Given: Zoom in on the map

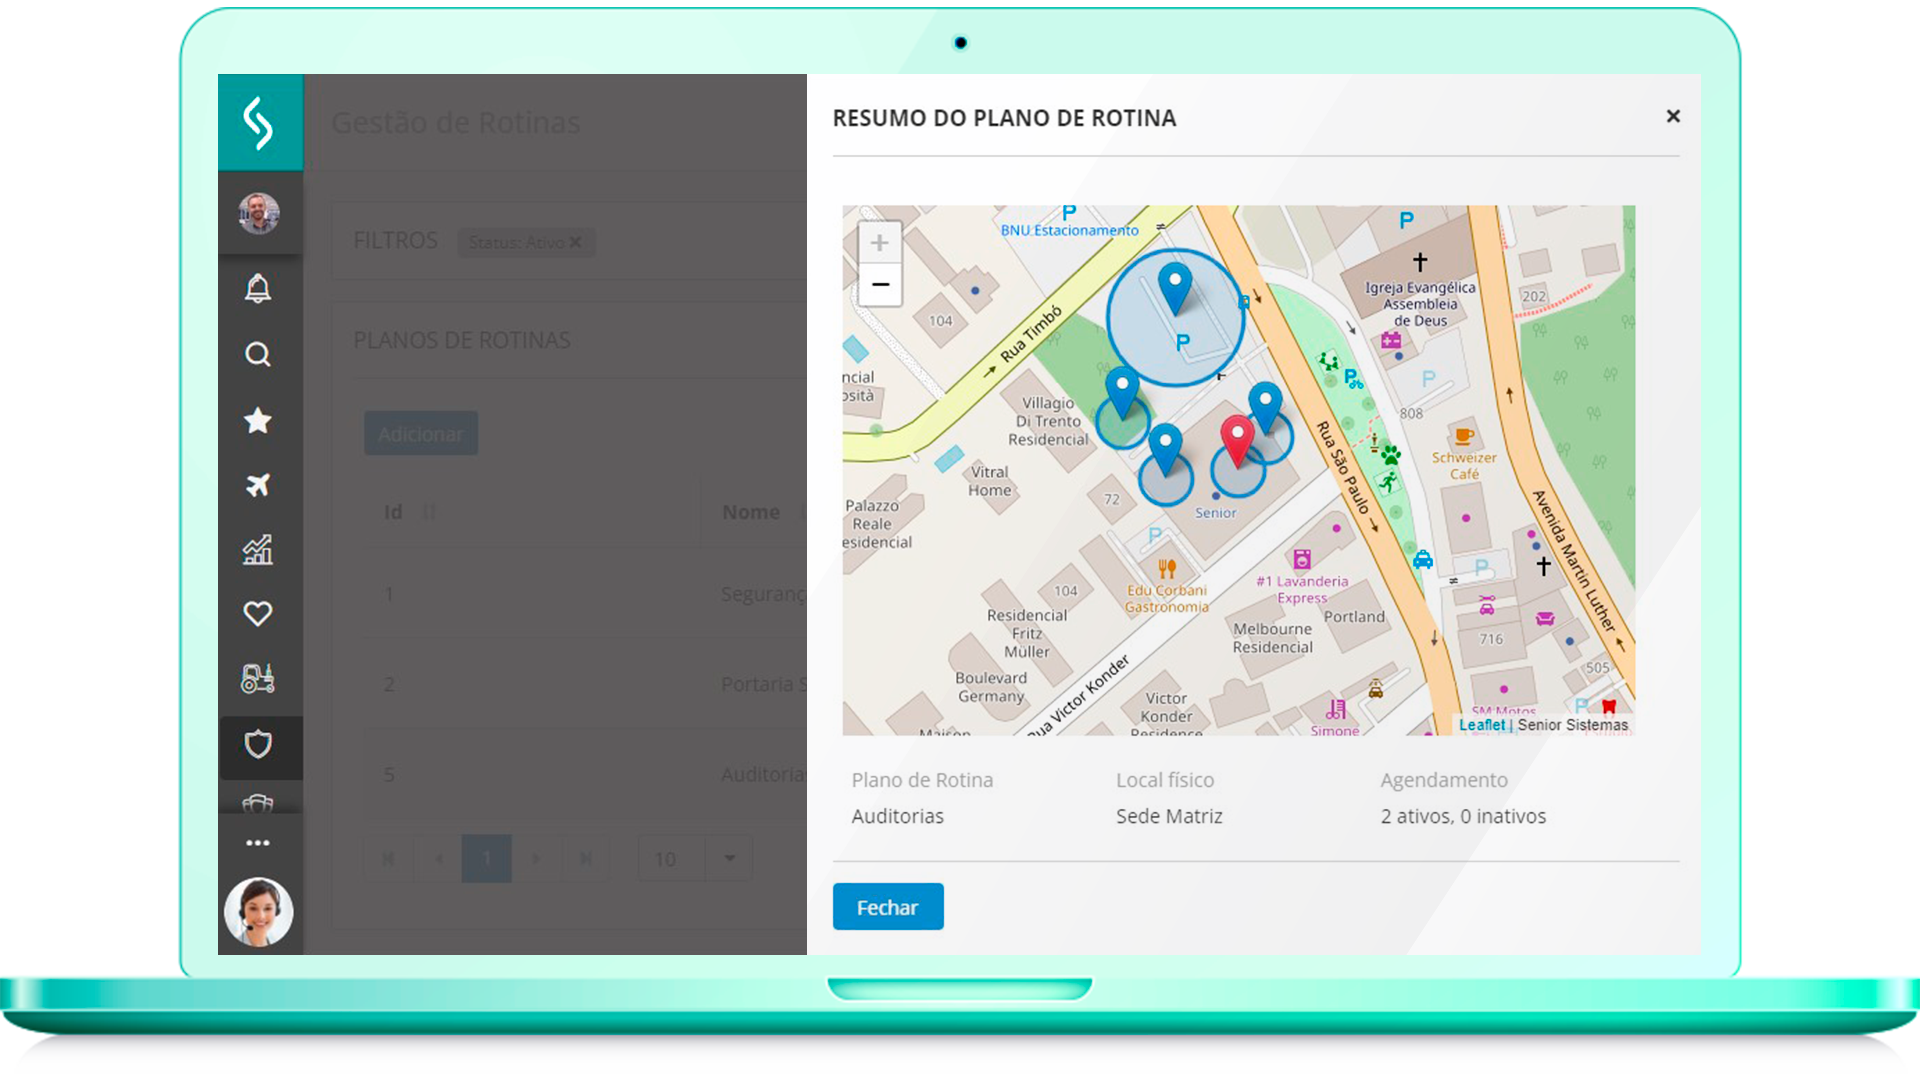Looking at the screenshot, I should coord(879,243).
